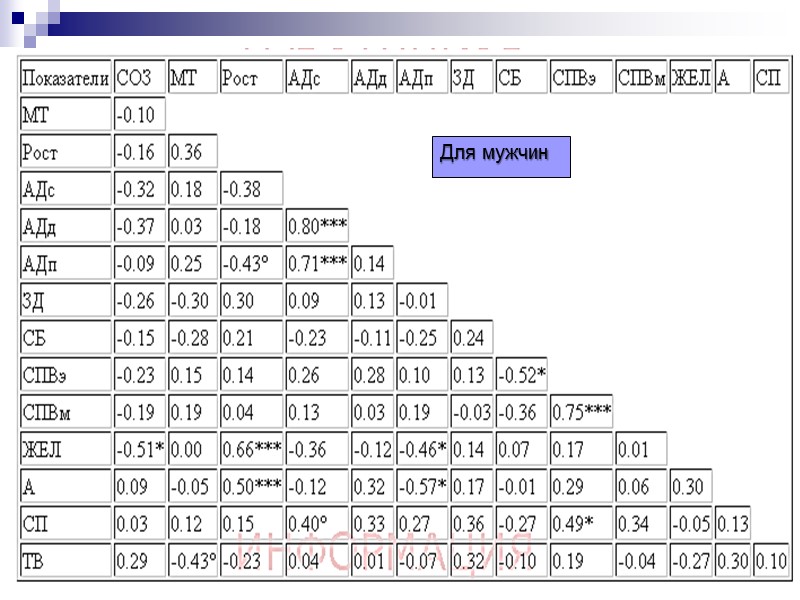Click the '0.14' cell in АДп row
The width and height of the screenshot is (800, 600).
tap(372, 263)
